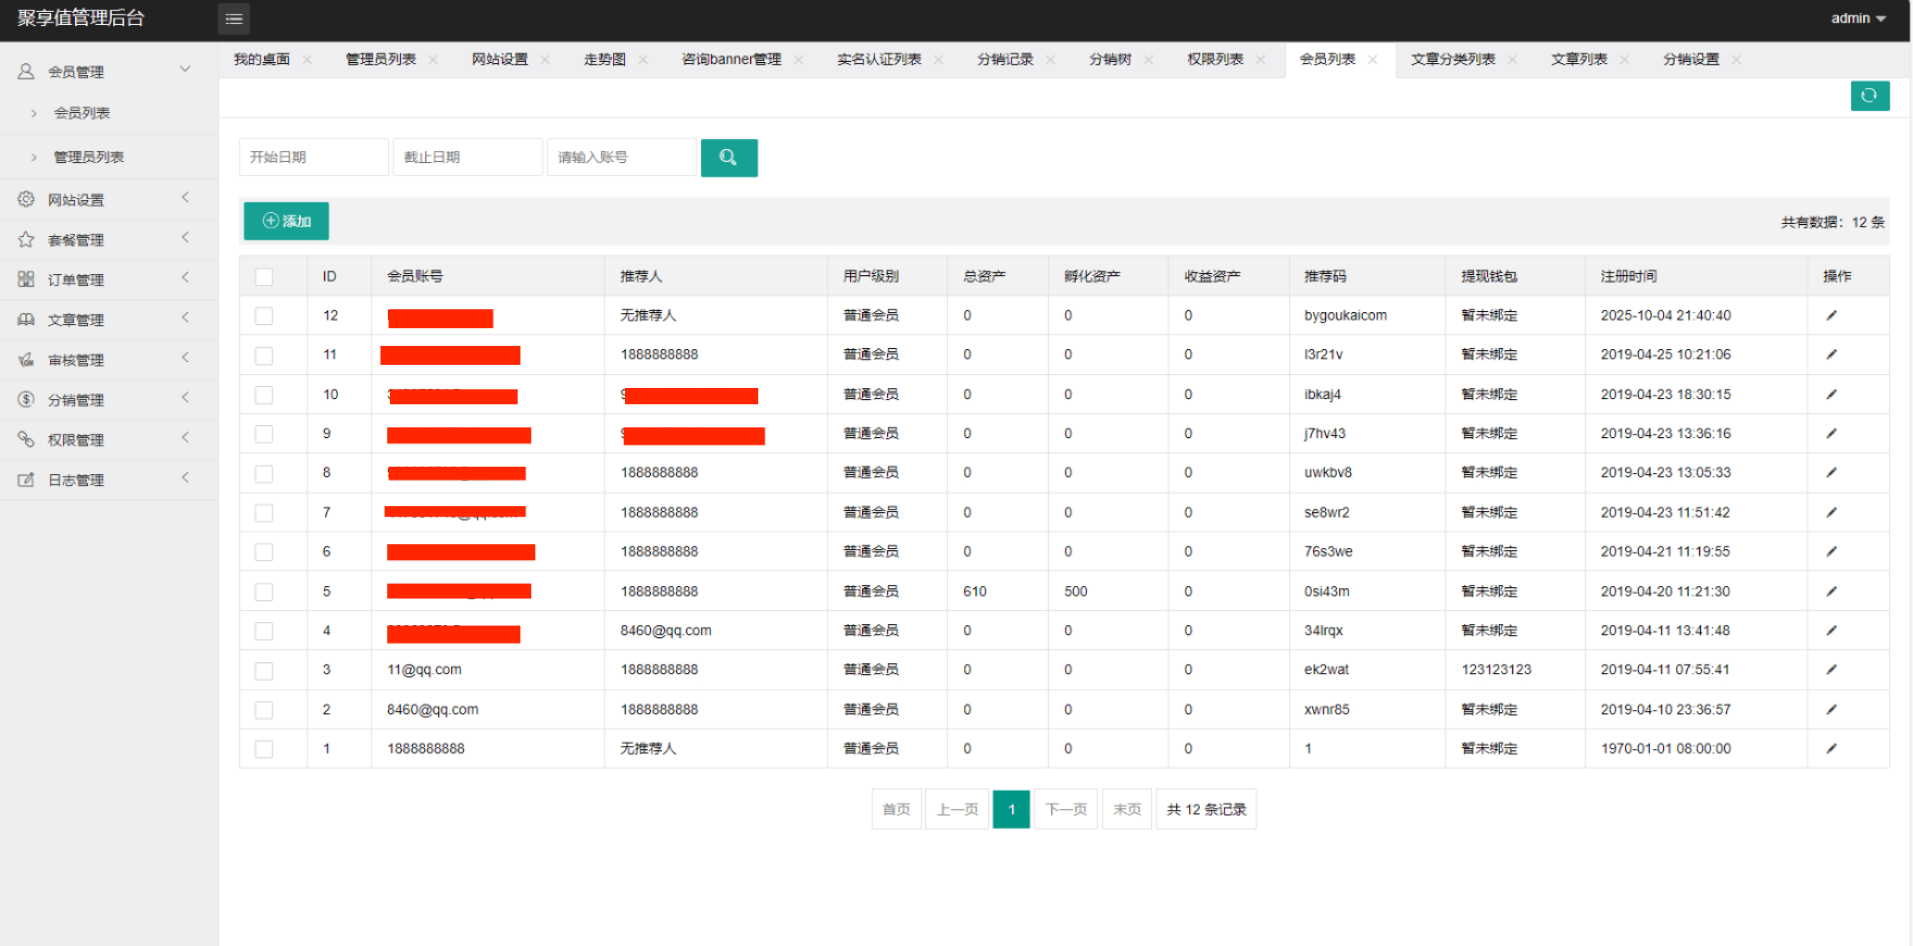Click the edit pencil for member ID 12
This screenshot has width=1913, height=946.
tap(1831, 315)
